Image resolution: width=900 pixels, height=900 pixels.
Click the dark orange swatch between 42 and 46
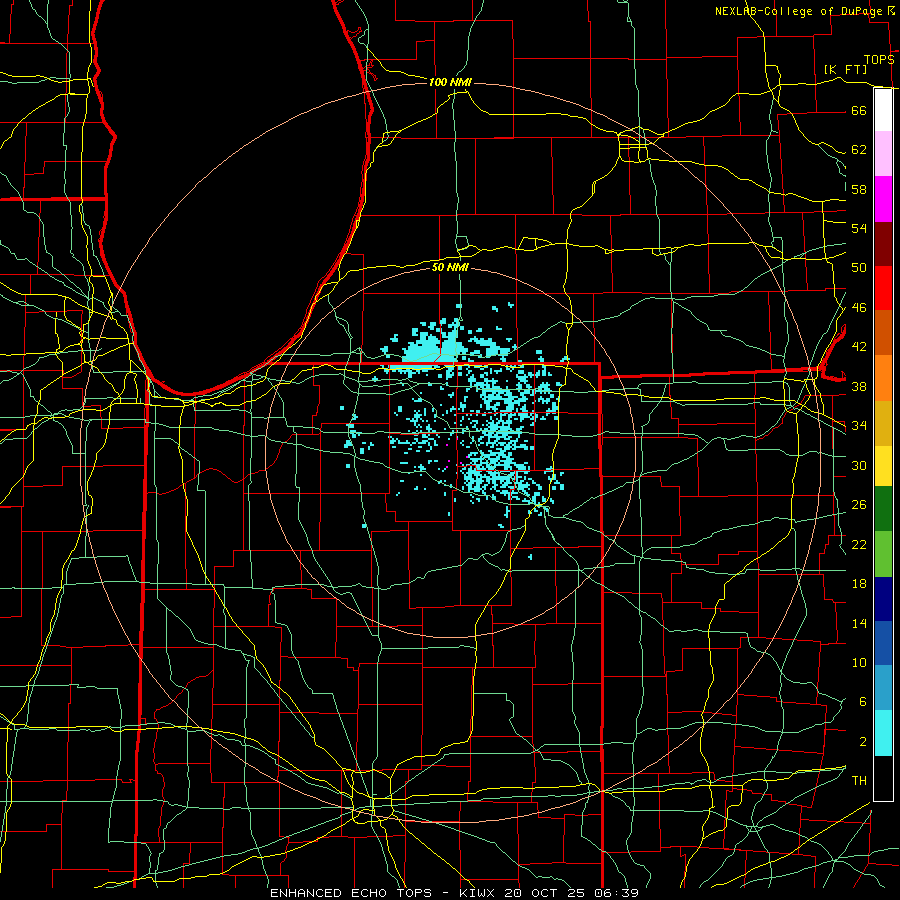click(883, 332)
